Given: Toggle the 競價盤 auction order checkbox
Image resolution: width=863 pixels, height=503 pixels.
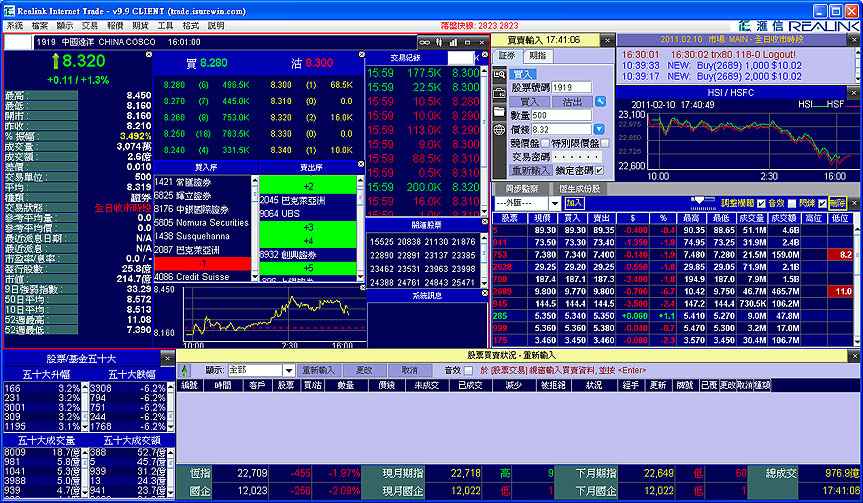Looking at the screenshot, I should [x=545, y=143].
